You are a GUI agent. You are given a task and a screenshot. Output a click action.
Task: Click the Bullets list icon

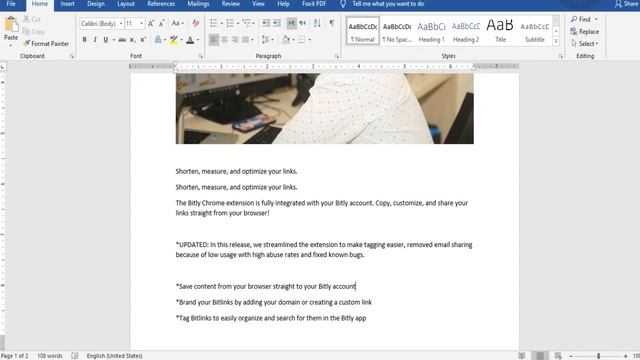[213, 23]
